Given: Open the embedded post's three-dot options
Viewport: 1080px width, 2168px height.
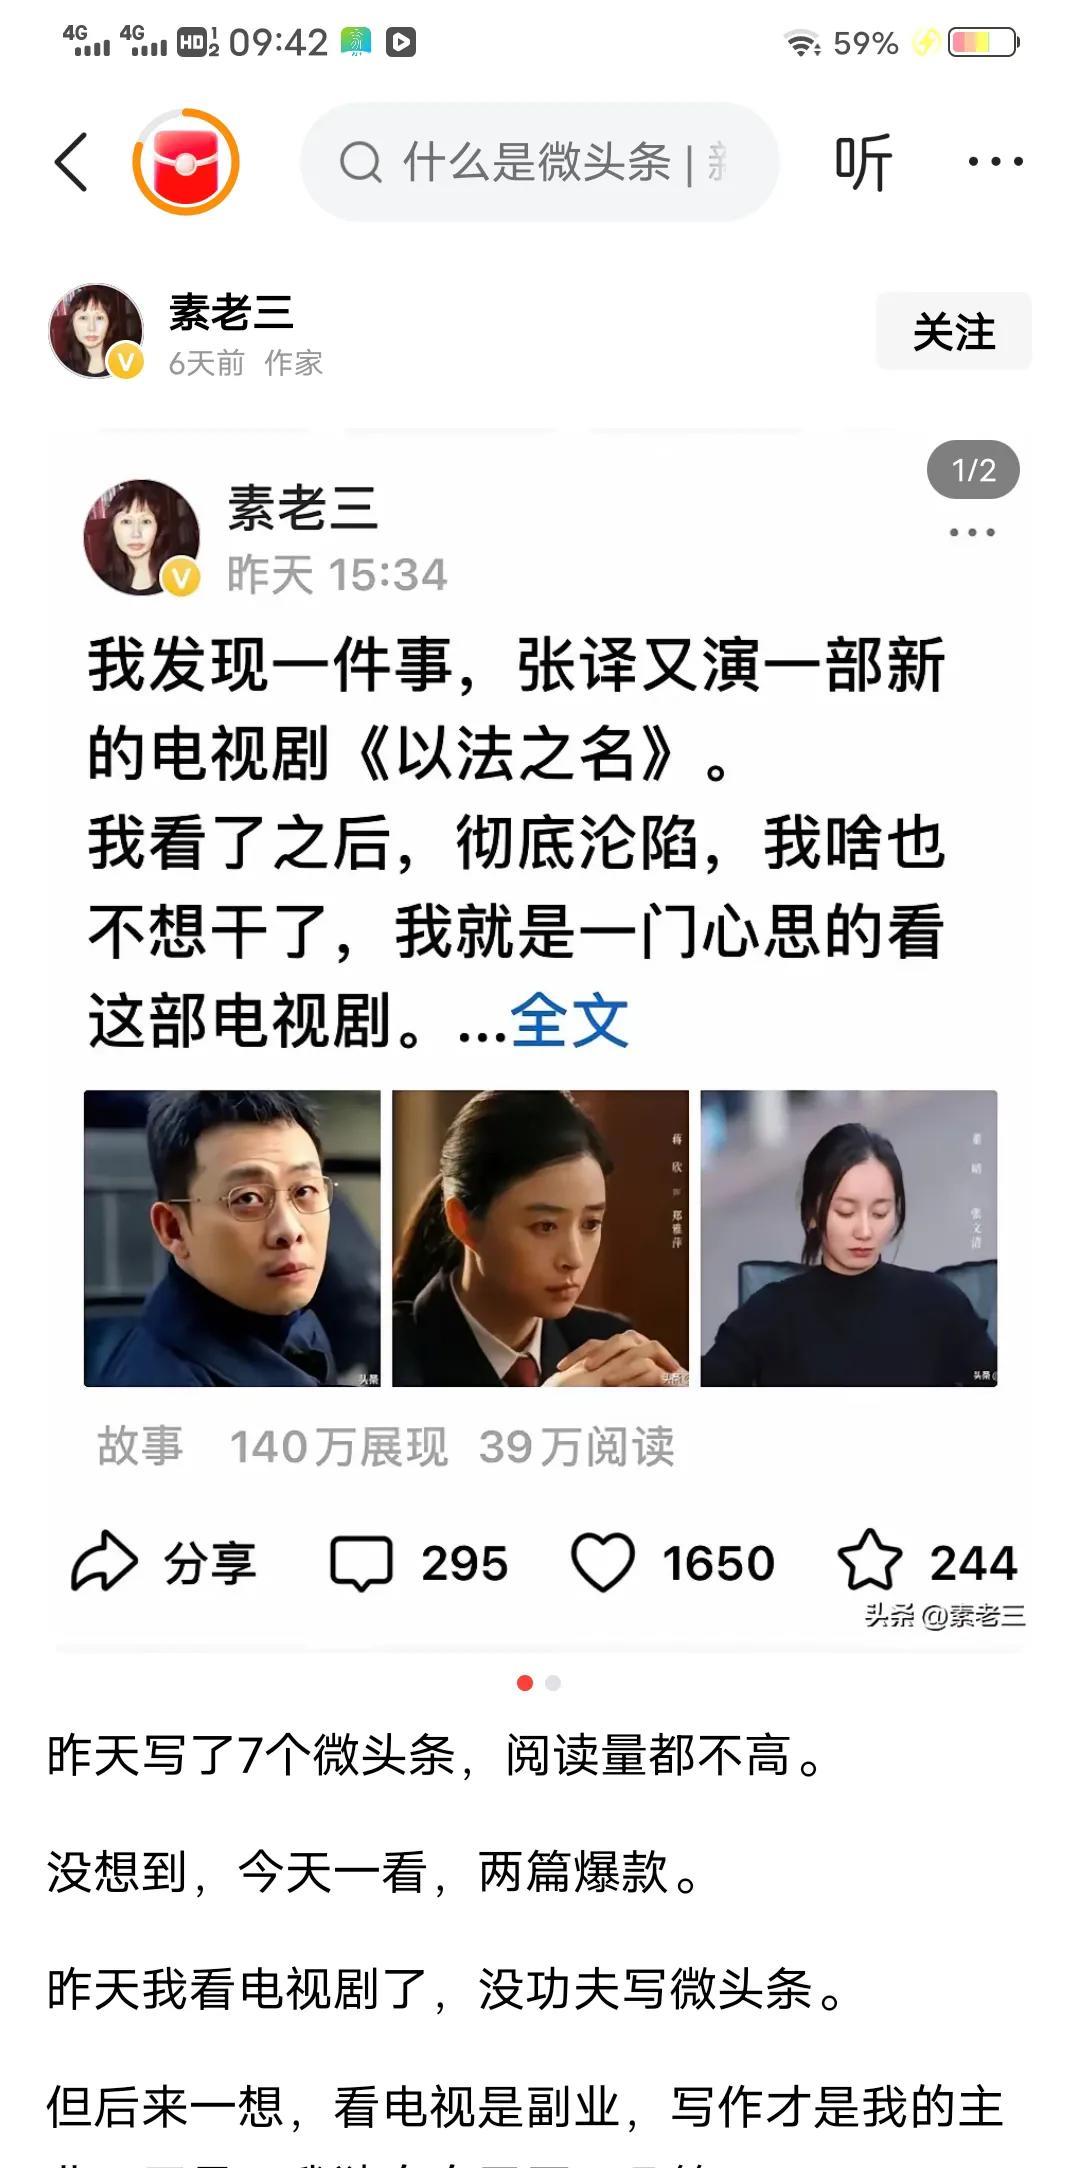Looking at the screenshot, I should 972,532.
